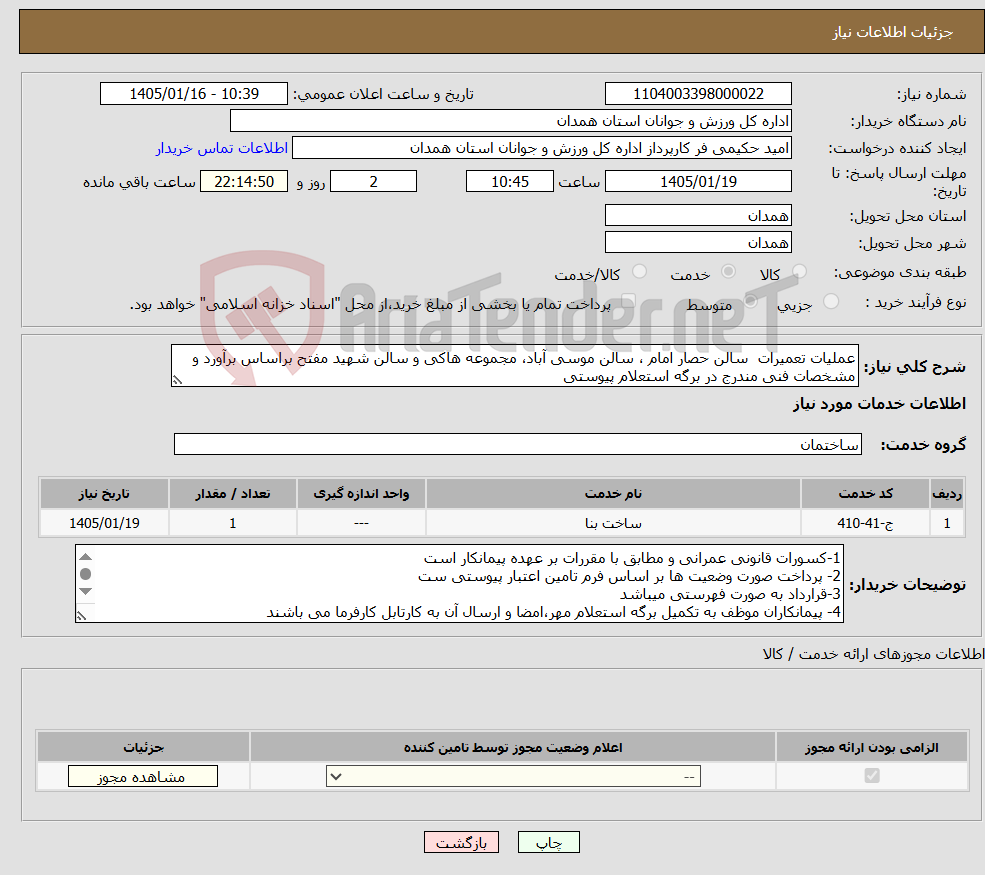Click resize handle of general description box
985x875 pixels.
coord(177,380)
